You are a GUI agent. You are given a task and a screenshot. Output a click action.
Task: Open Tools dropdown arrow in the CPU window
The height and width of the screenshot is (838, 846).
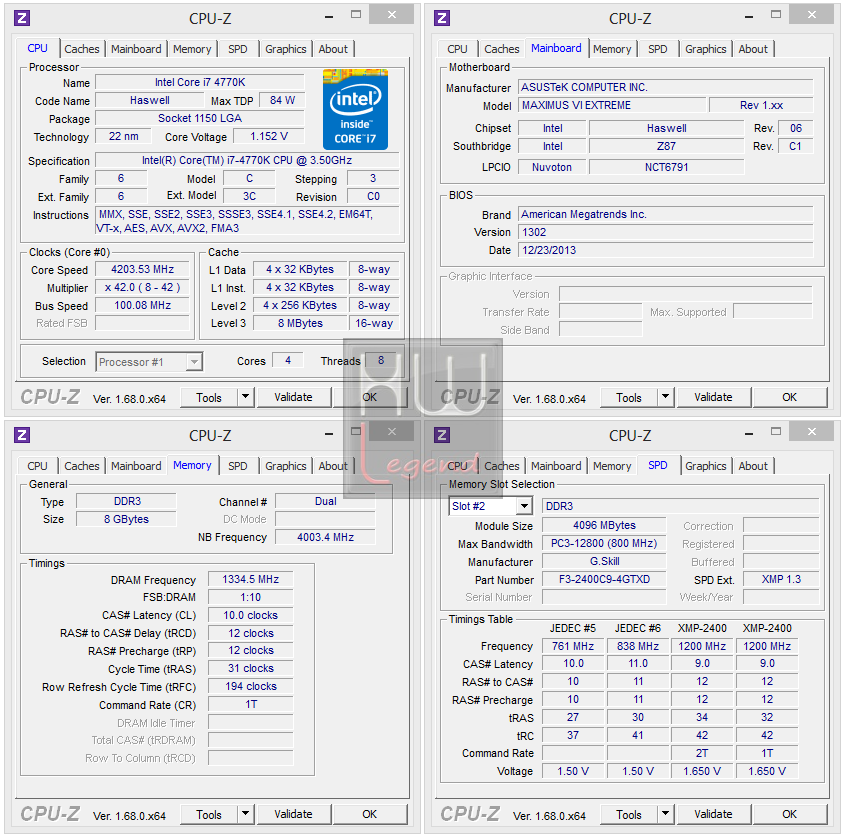245,398
